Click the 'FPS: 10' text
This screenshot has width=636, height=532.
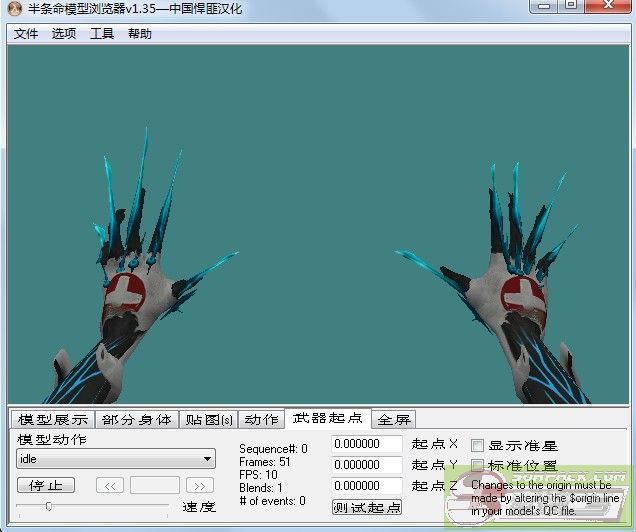pos(258,475)
